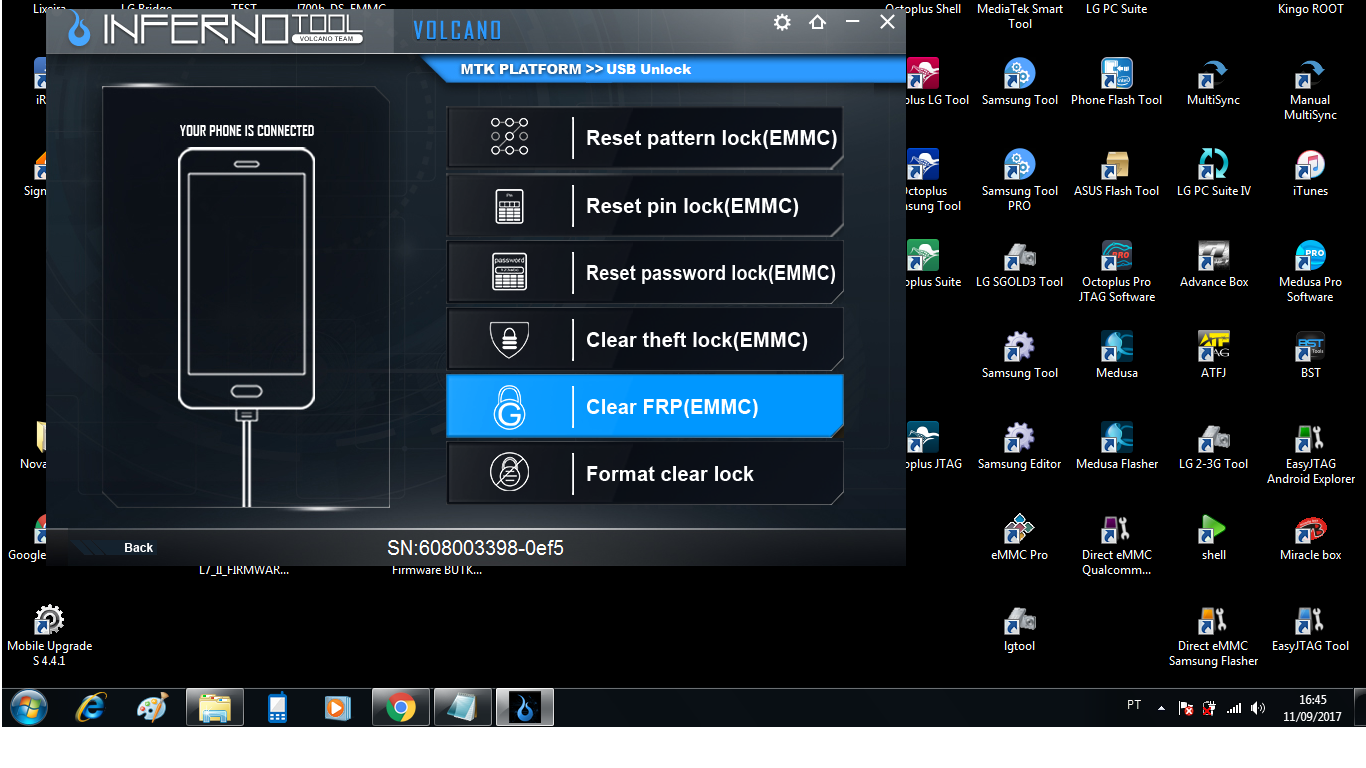Viewport: 1366px width, 768px height.
Task: Select Reset pin lock(EMMC)
Action: (645, 206)
